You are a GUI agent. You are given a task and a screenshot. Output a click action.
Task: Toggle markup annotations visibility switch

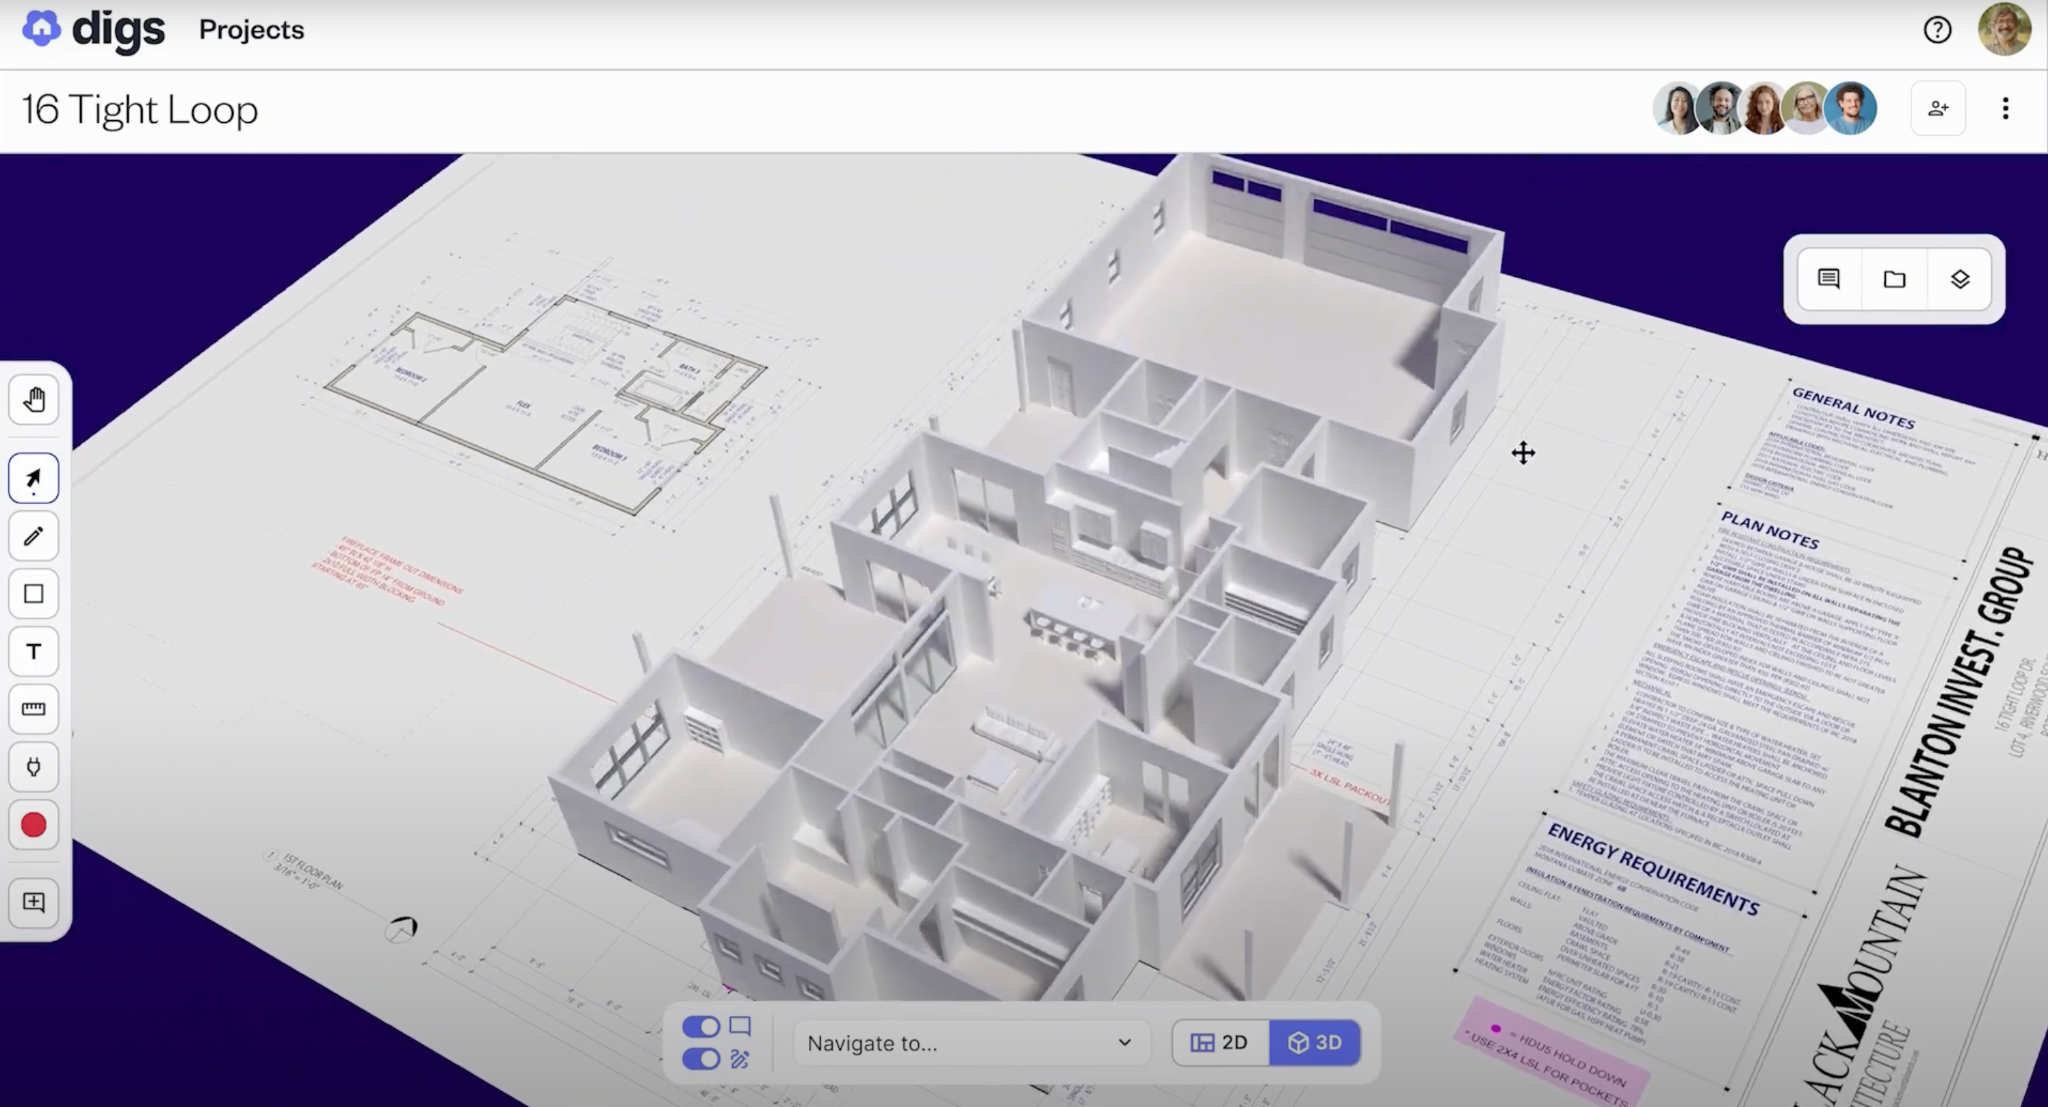[x=701, y=1059]
